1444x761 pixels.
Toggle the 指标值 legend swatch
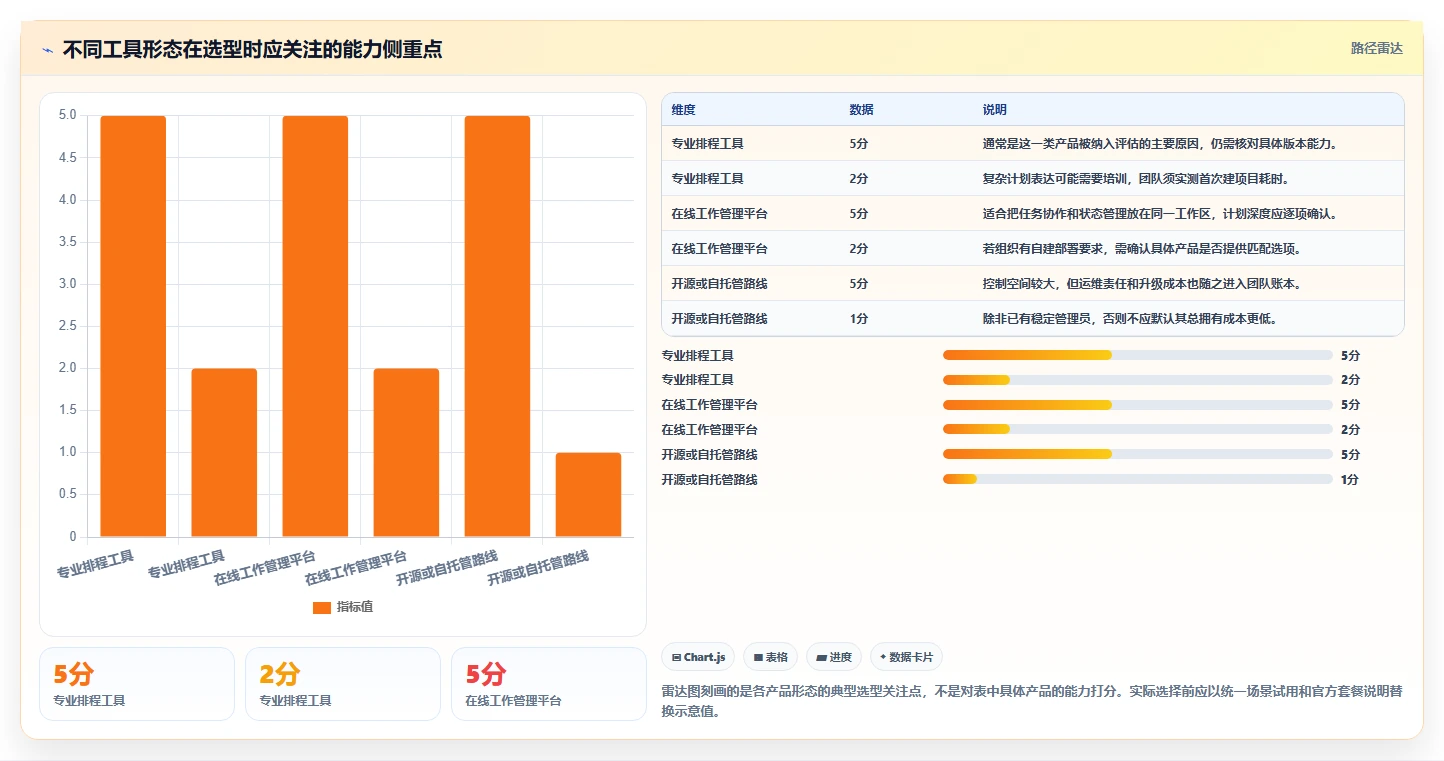[x=321, y=607]
